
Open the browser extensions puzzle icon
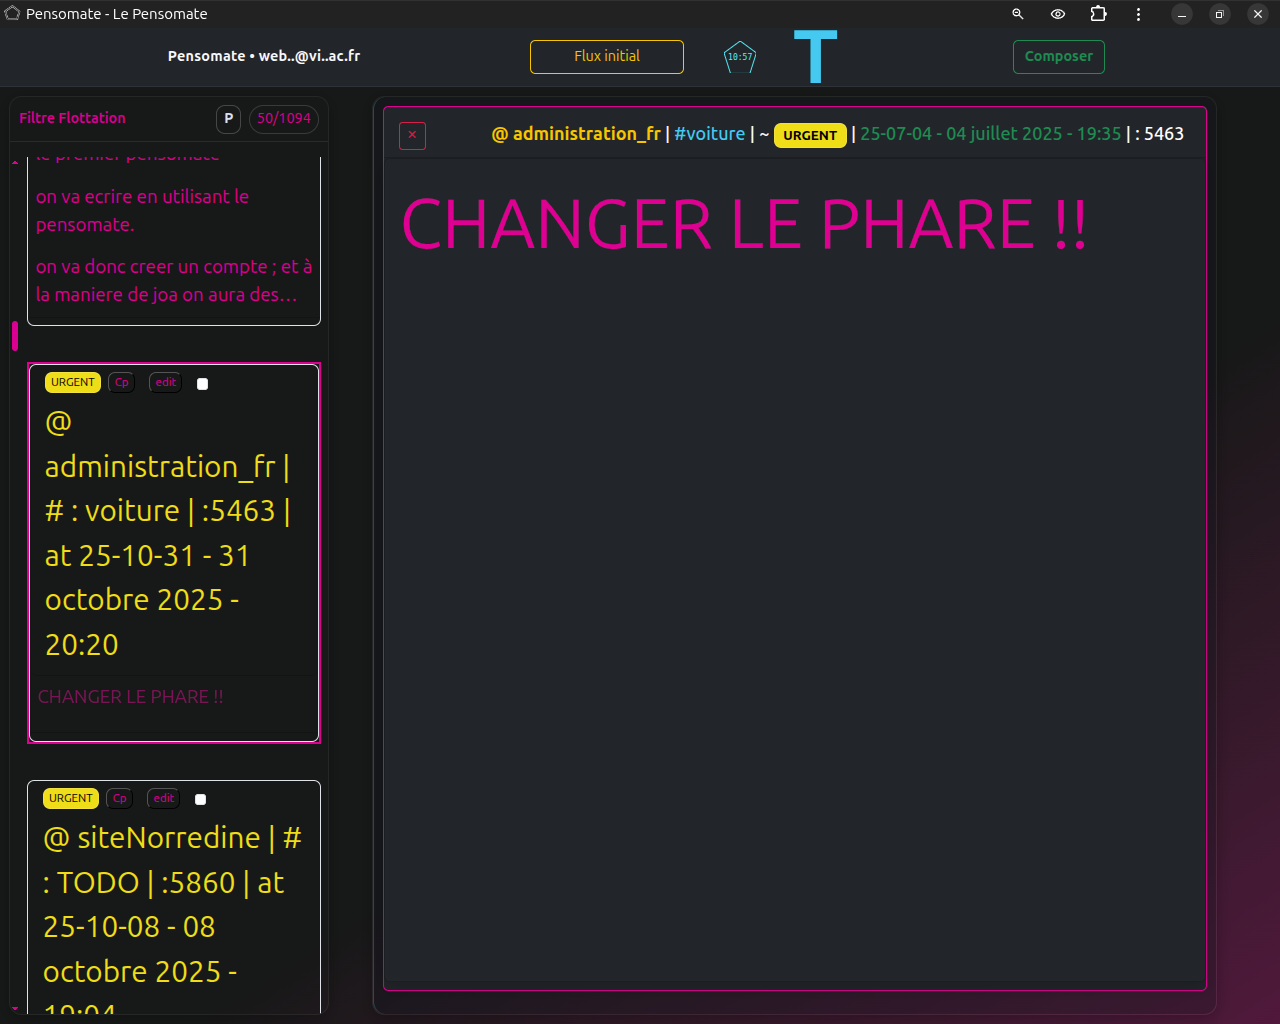1098,14
